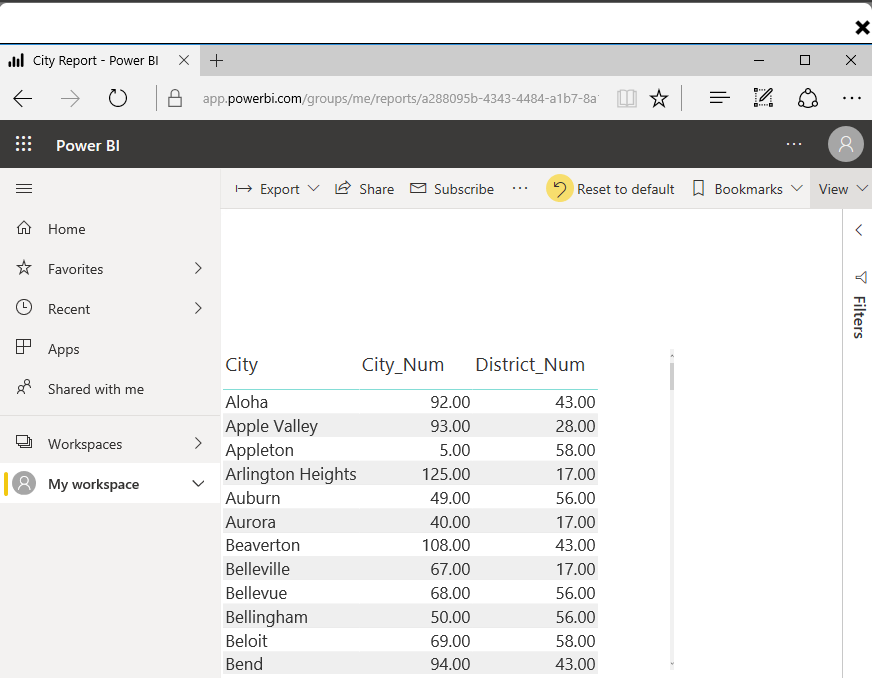Select the Subscribe icon
Screen dimensions: 872x678
point(416,188)
